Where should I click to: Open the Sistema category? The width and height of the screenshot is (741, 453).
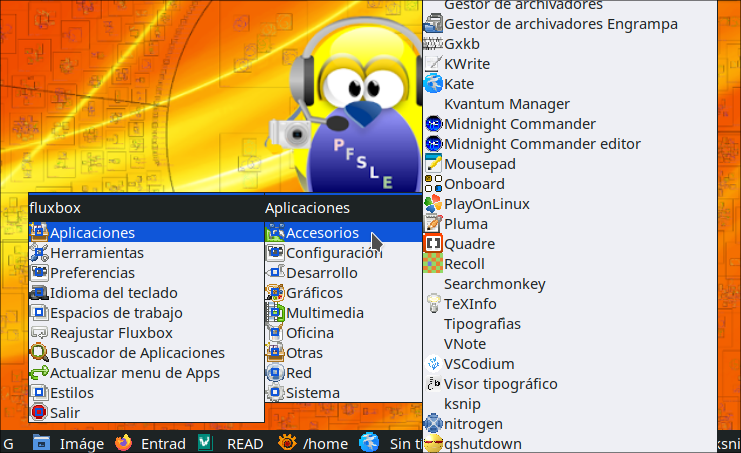(344, 393)
